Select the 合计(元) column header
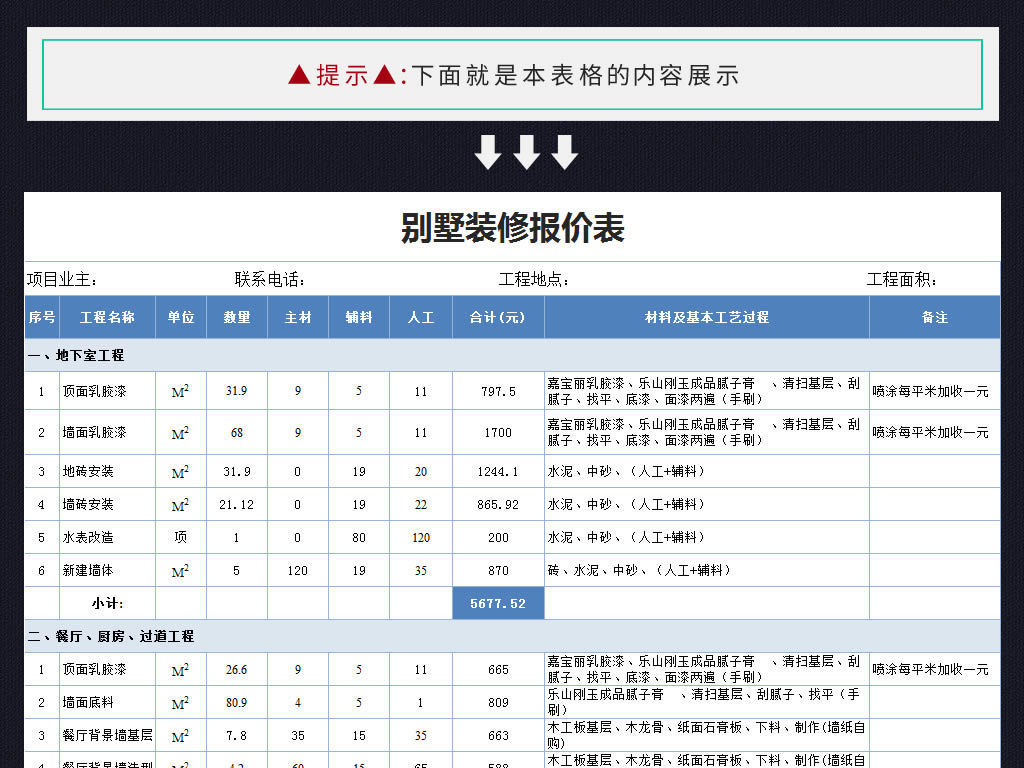1024x768 pixels. pos(498,316)
